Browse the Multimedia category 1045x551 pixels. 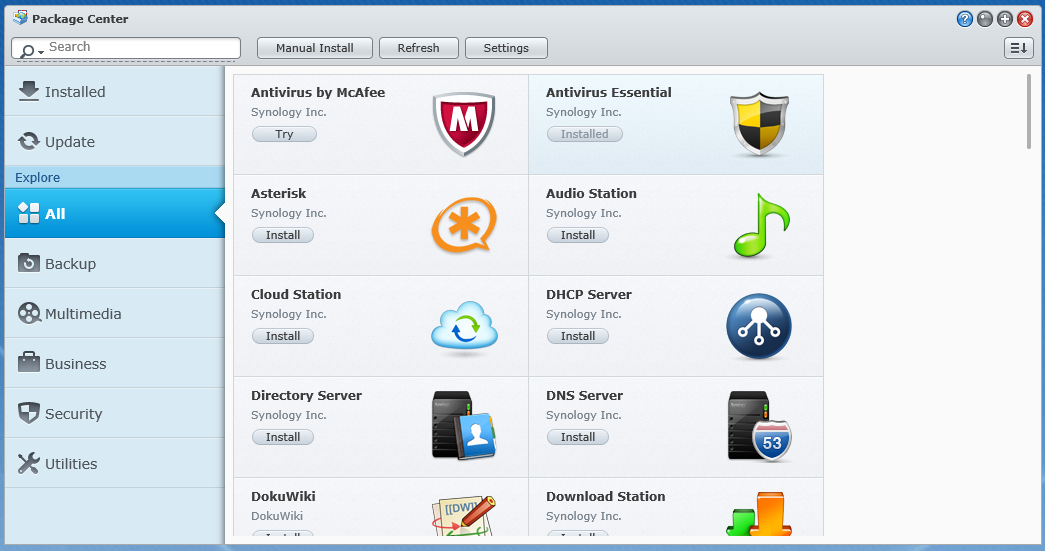pyautogui.click(x=115, y=313)
